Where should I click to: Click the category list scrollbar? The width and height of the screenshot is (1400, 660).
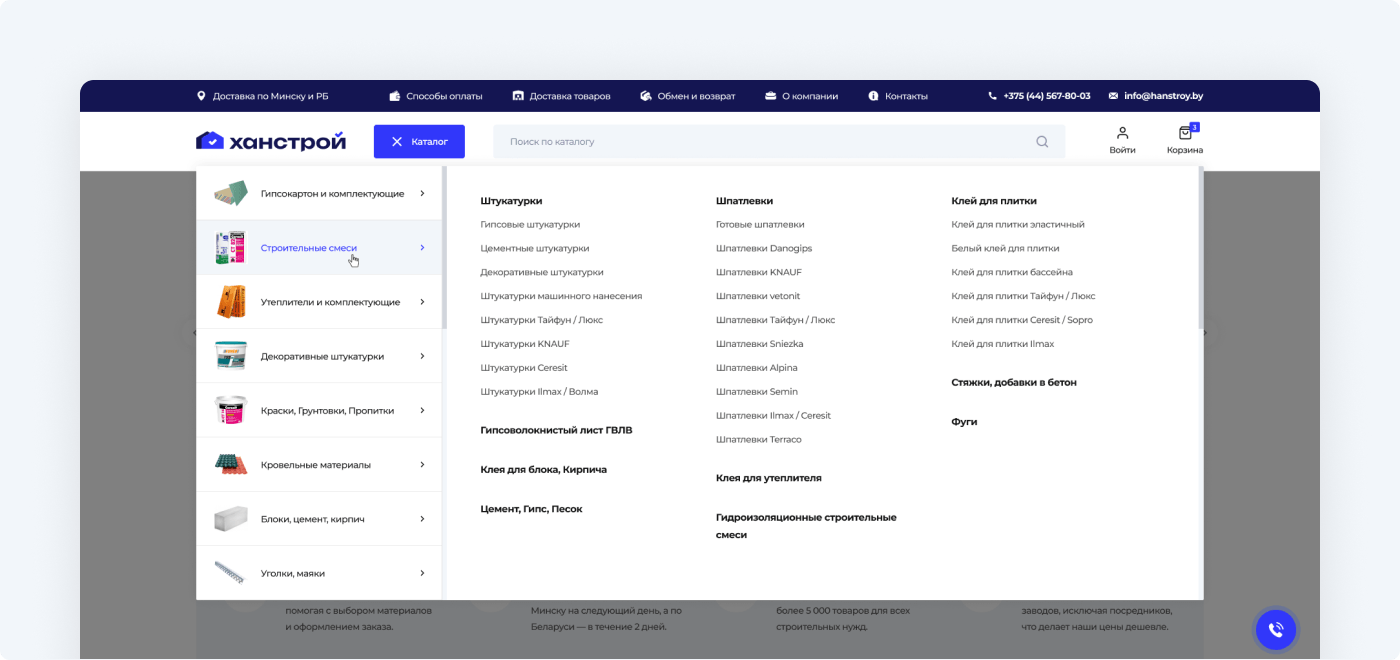point(444,250)
